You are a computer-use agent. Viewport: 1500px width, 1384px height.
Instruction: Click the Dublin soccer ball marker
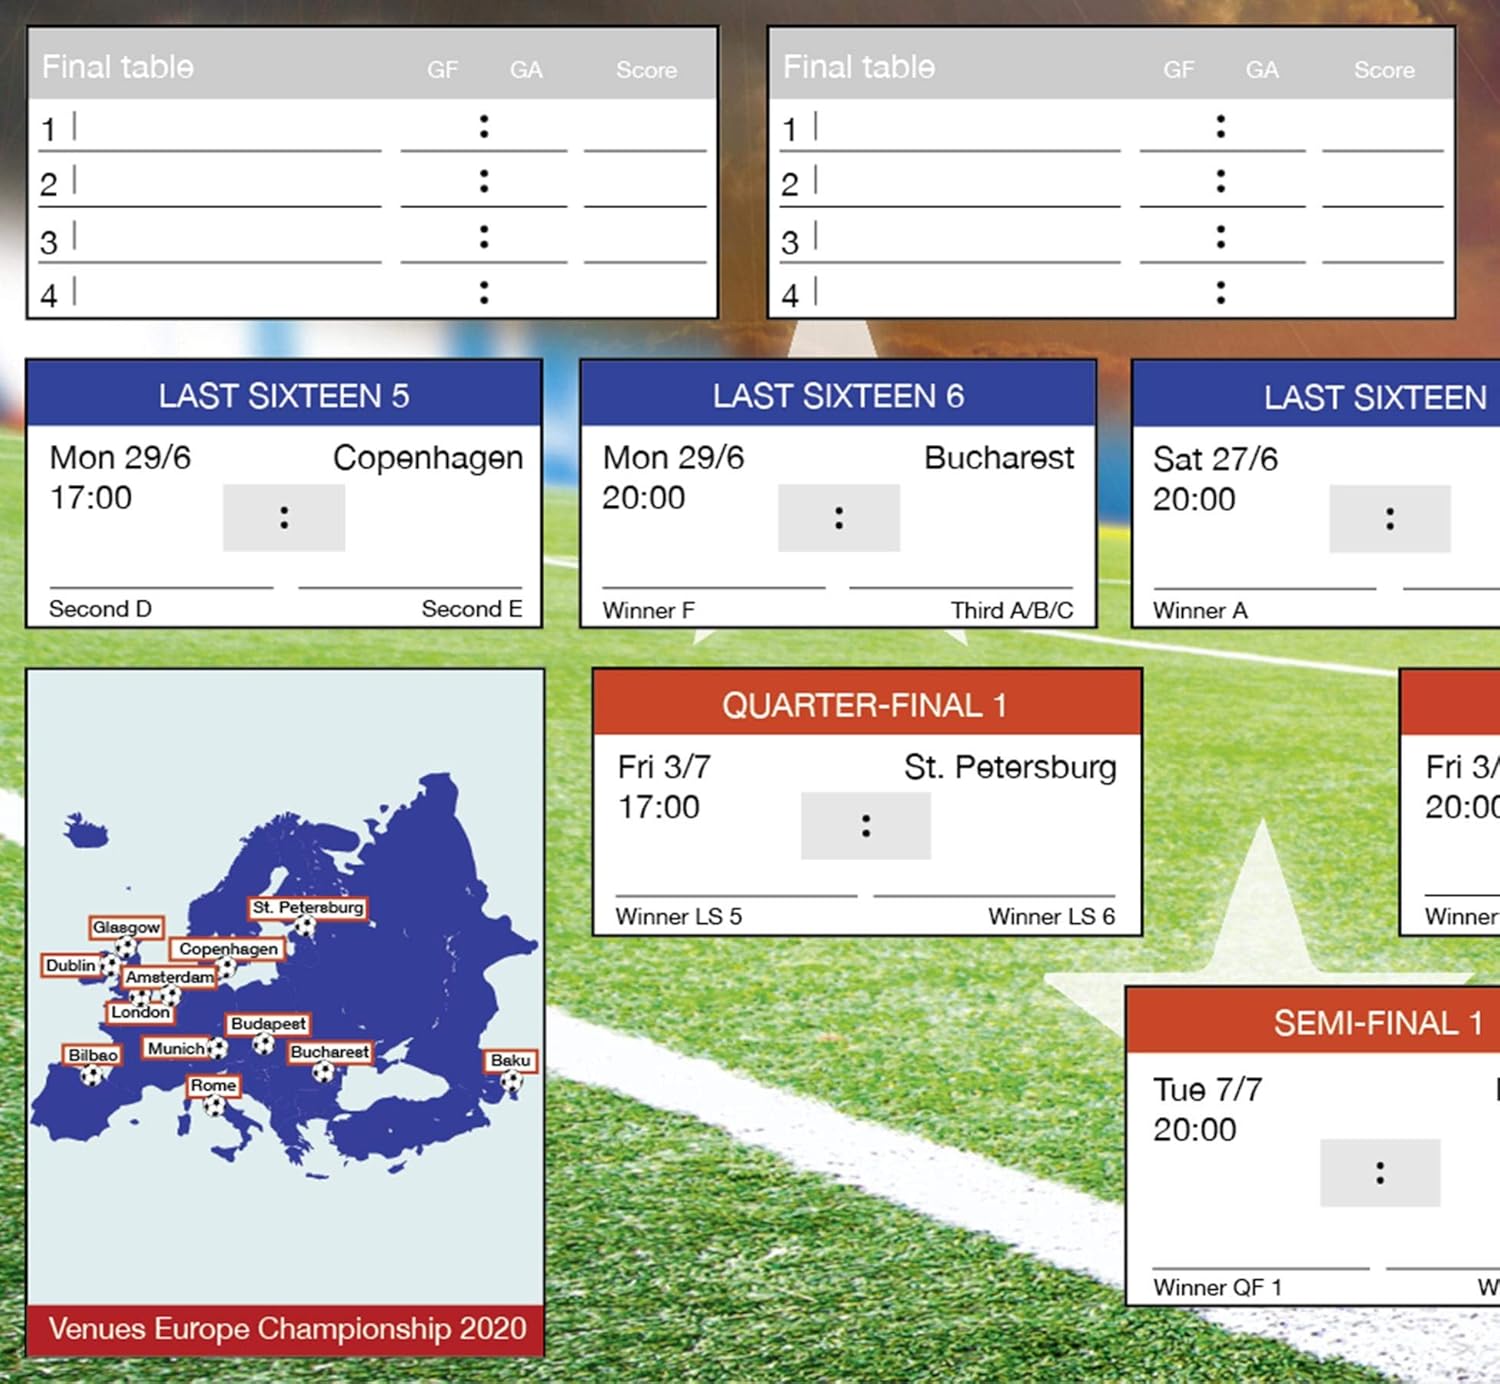click(110, 966)
